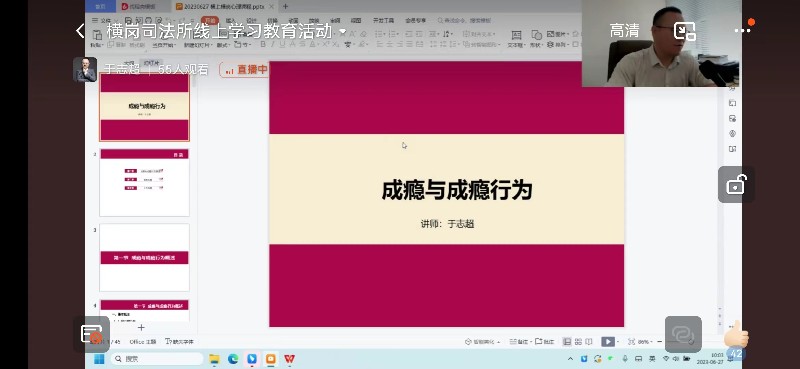Tap the link-mic icon at bottom right
Screen dimensions: 800x369
[x=683, y=334]
